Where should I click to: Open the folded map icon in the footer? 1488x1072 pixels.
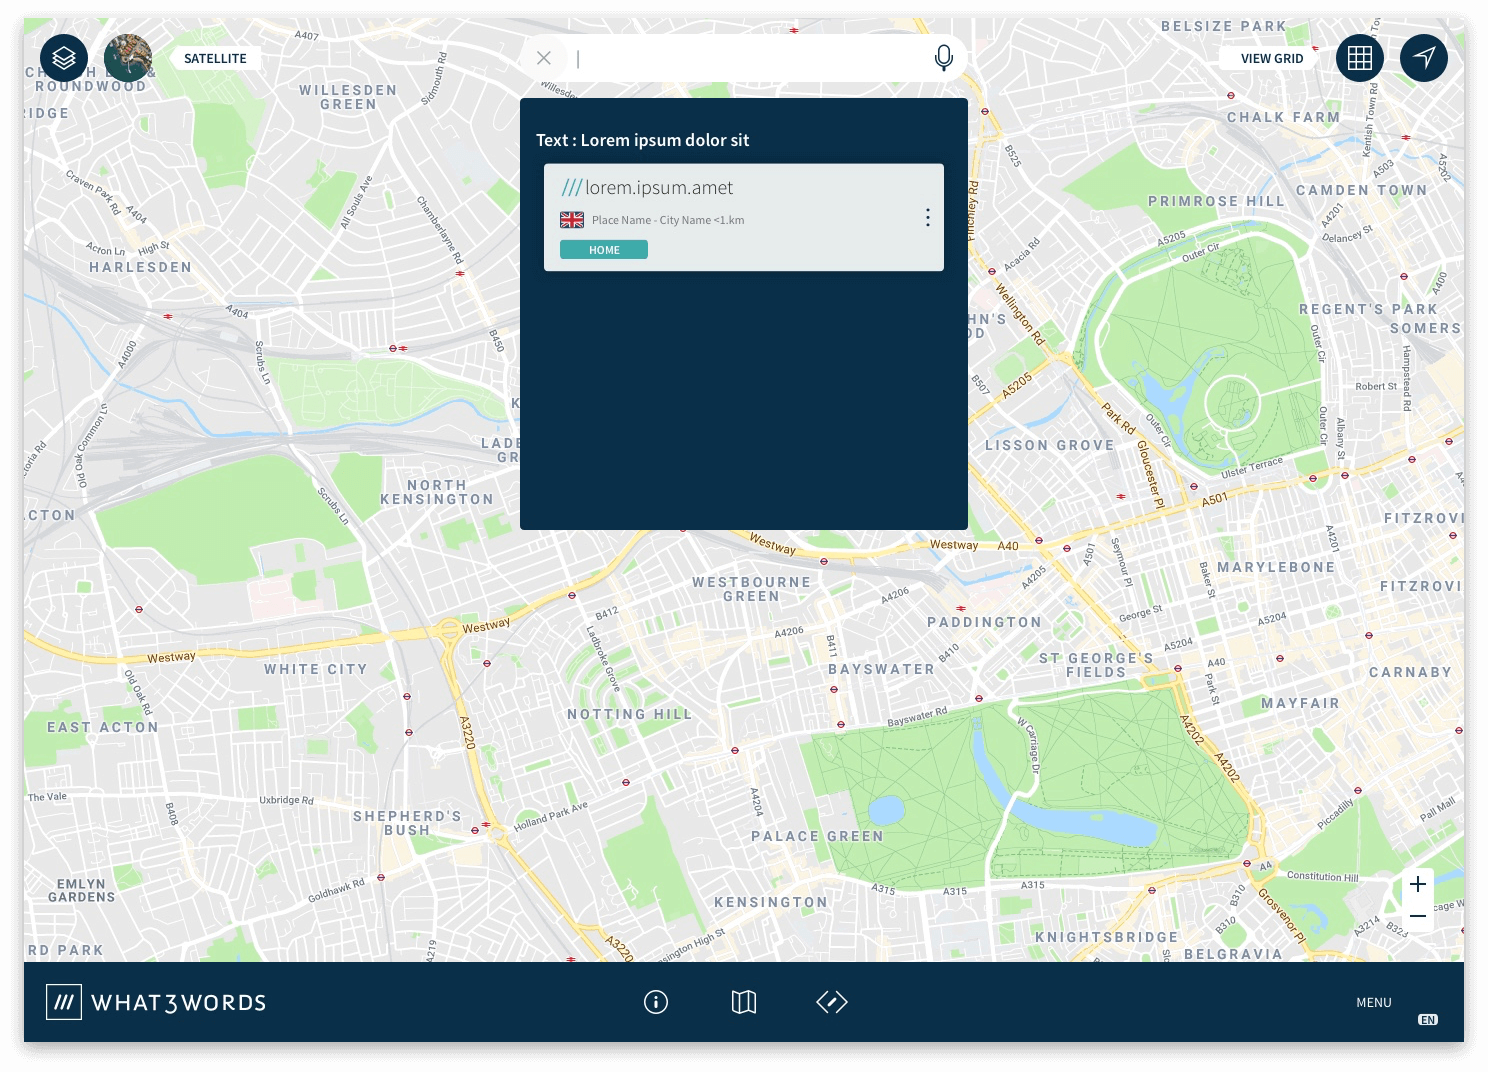pyautogui.click(x=744, y=1002)
